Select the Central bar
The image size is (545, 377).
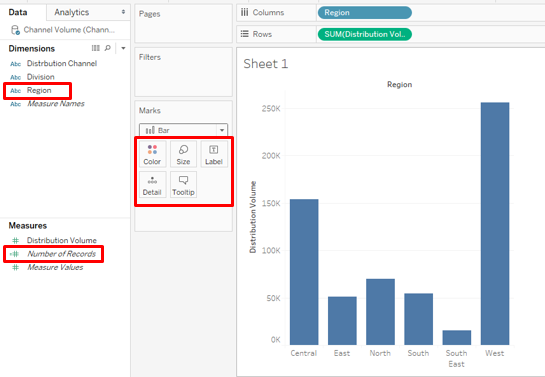coord(304,272)
